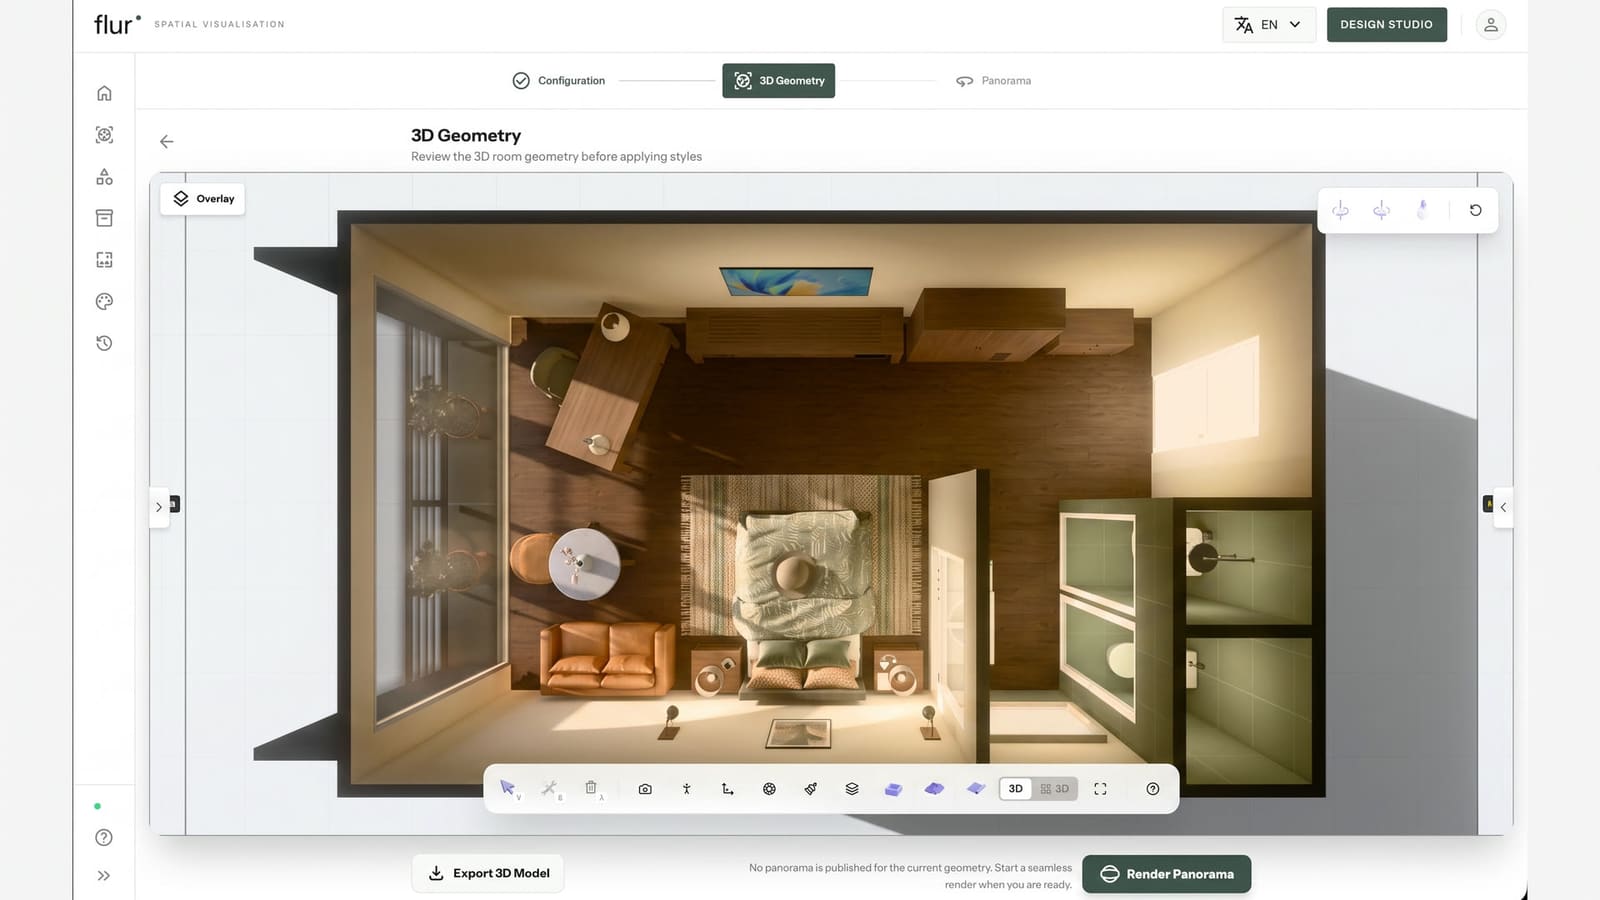Click Export 3D Model
This screenshot has height=900, width=1600.
[488, 873]
